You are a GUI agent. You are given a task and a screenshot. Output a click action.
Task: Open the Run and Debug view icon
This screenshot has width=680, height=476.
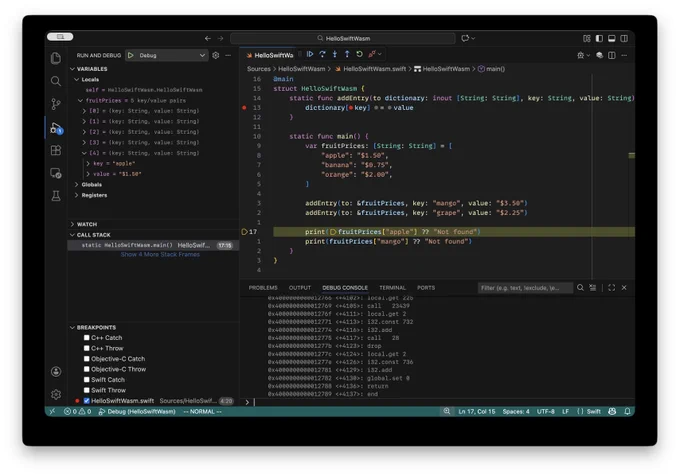pyautogui.click(x=56, y=128)
